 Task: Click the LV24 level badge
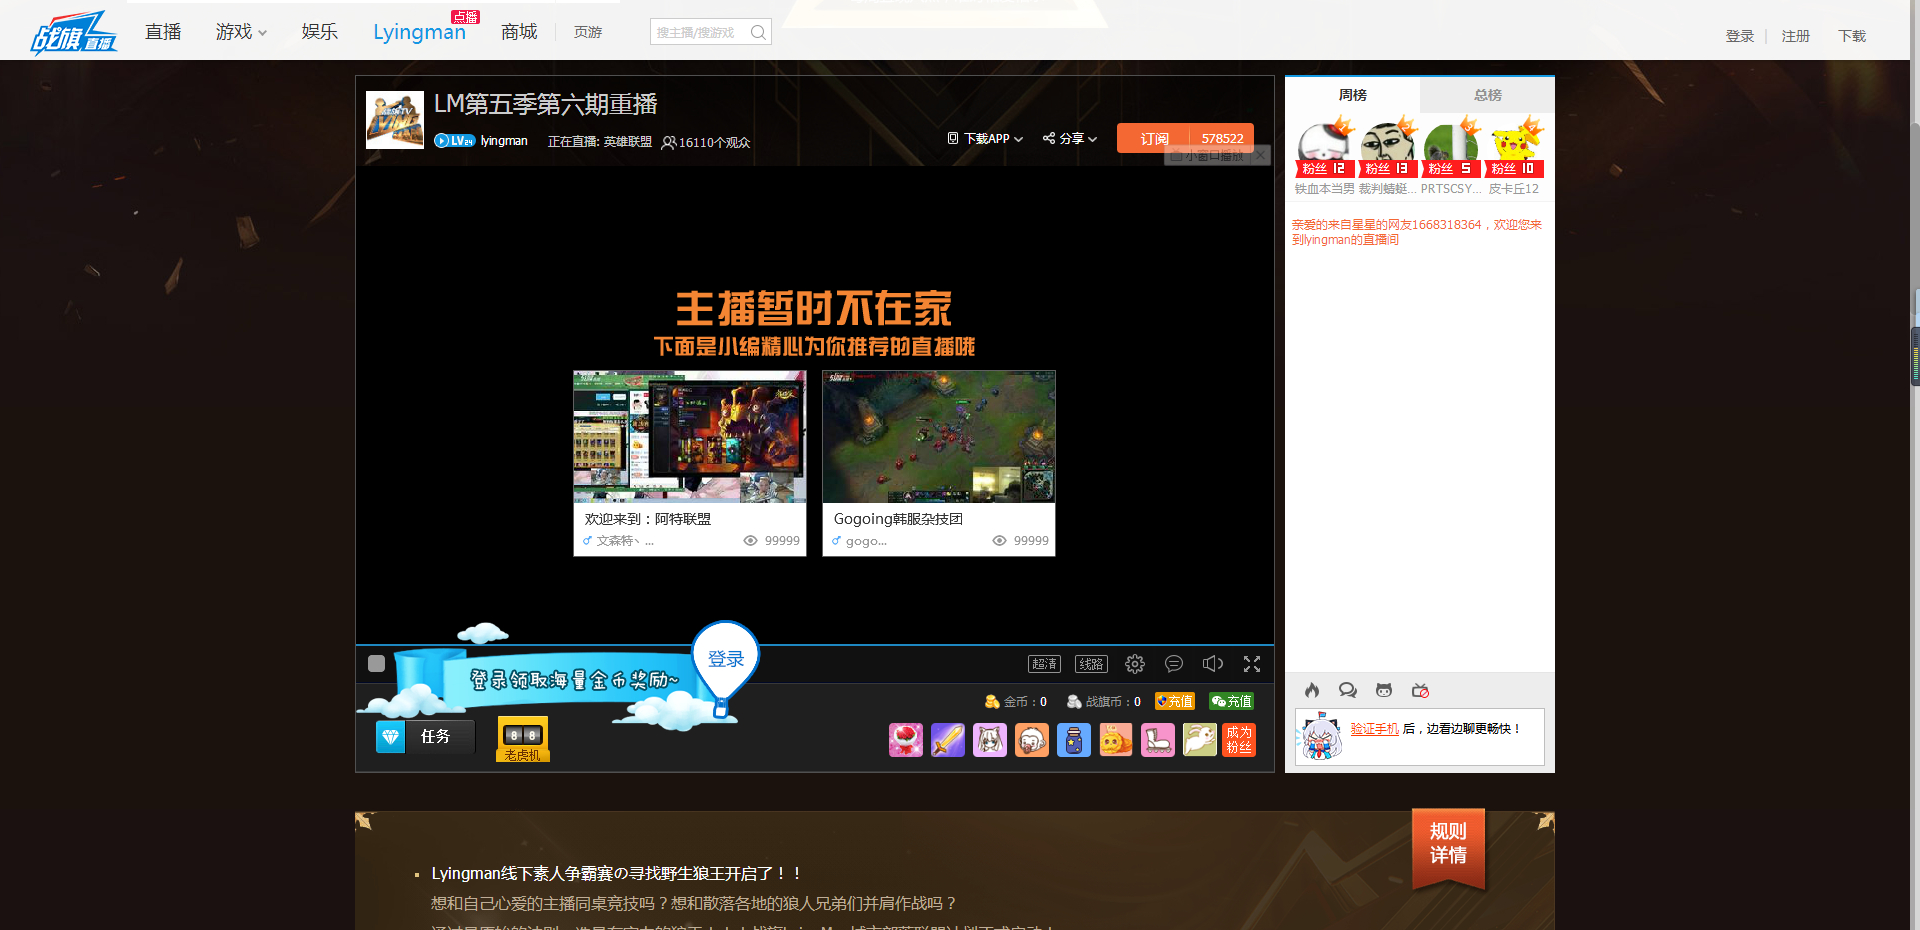point(455,141)
